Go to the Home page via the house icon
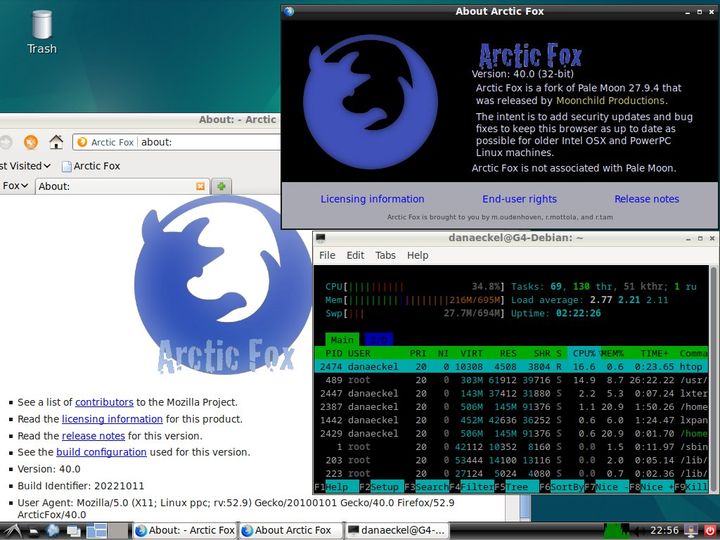 pos(56,142)
